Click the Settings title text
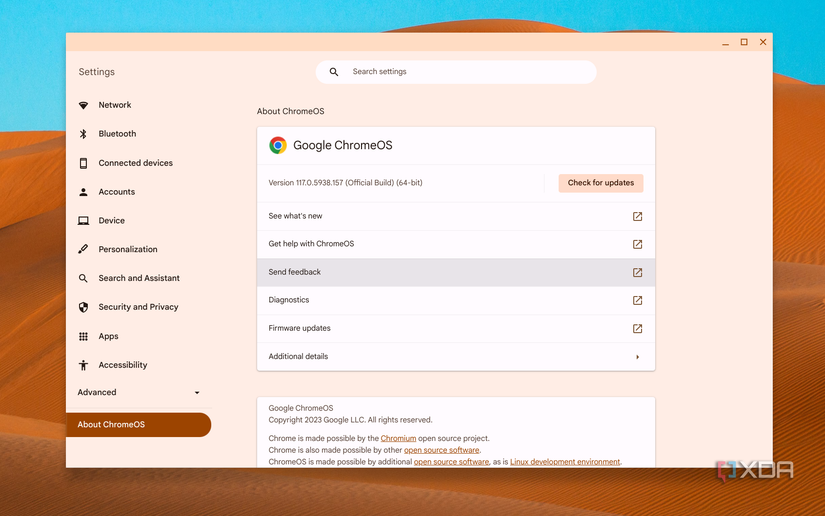825x516 pixels. (96, 72)
